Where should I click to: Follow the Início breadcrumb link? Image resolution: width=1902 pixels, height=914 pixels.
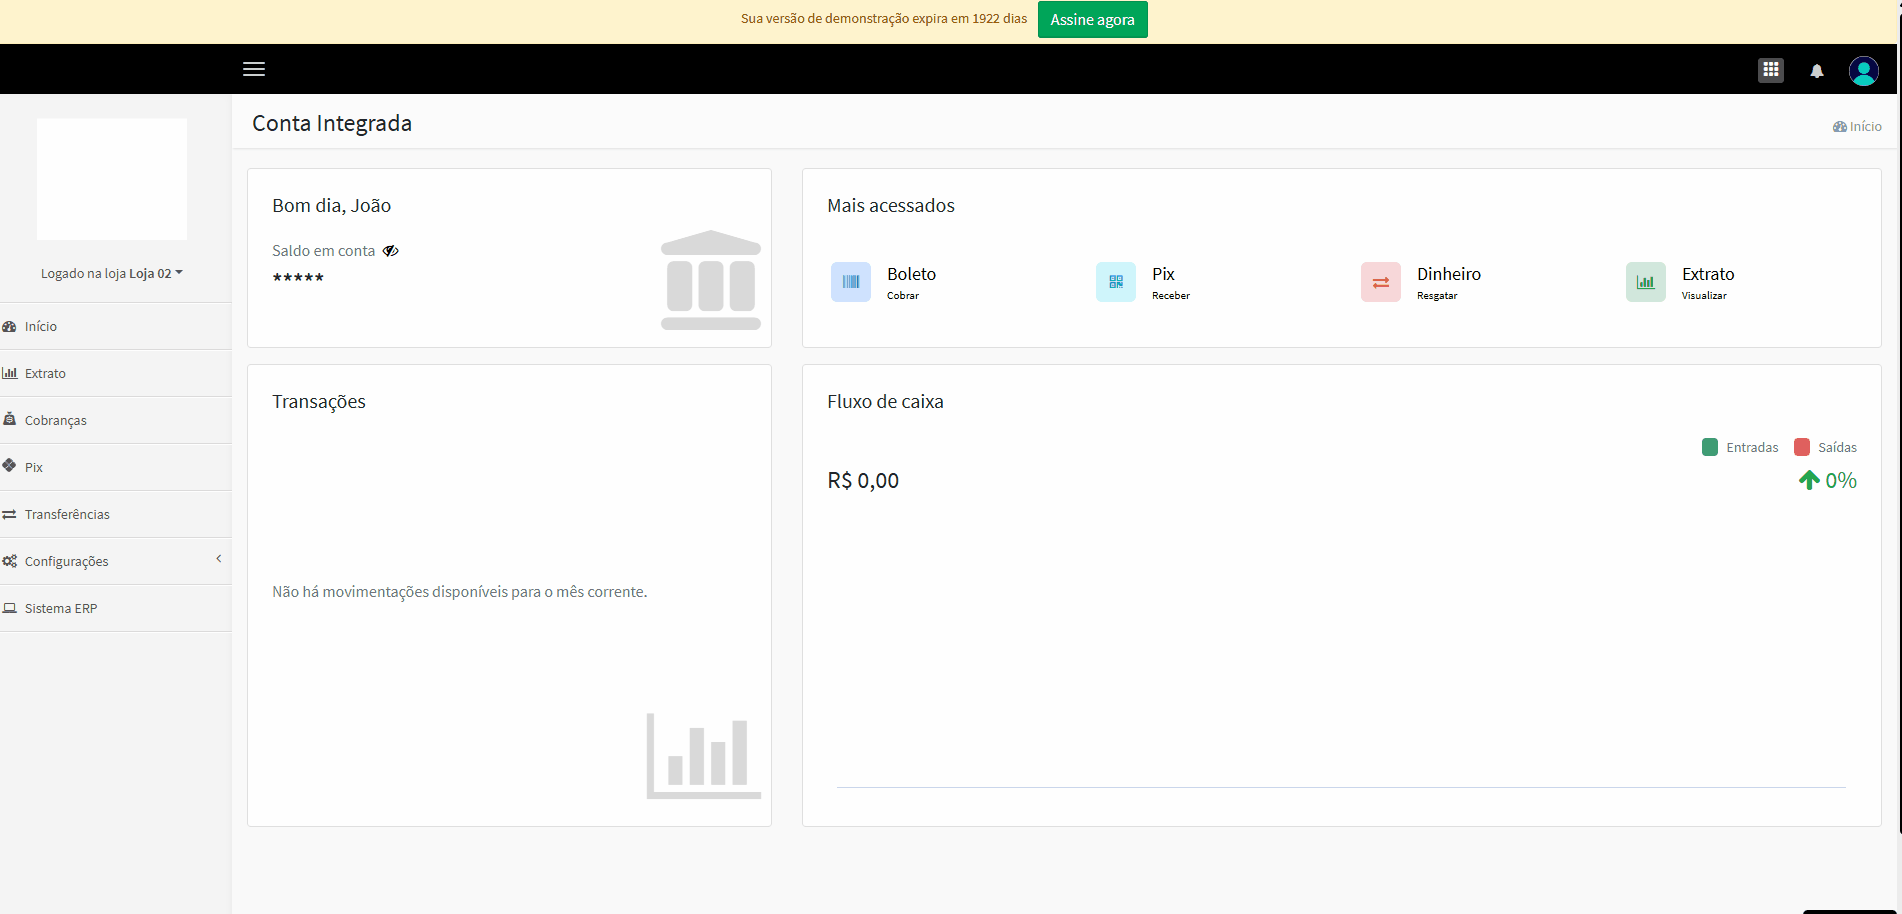click(x=1857, y=126)
